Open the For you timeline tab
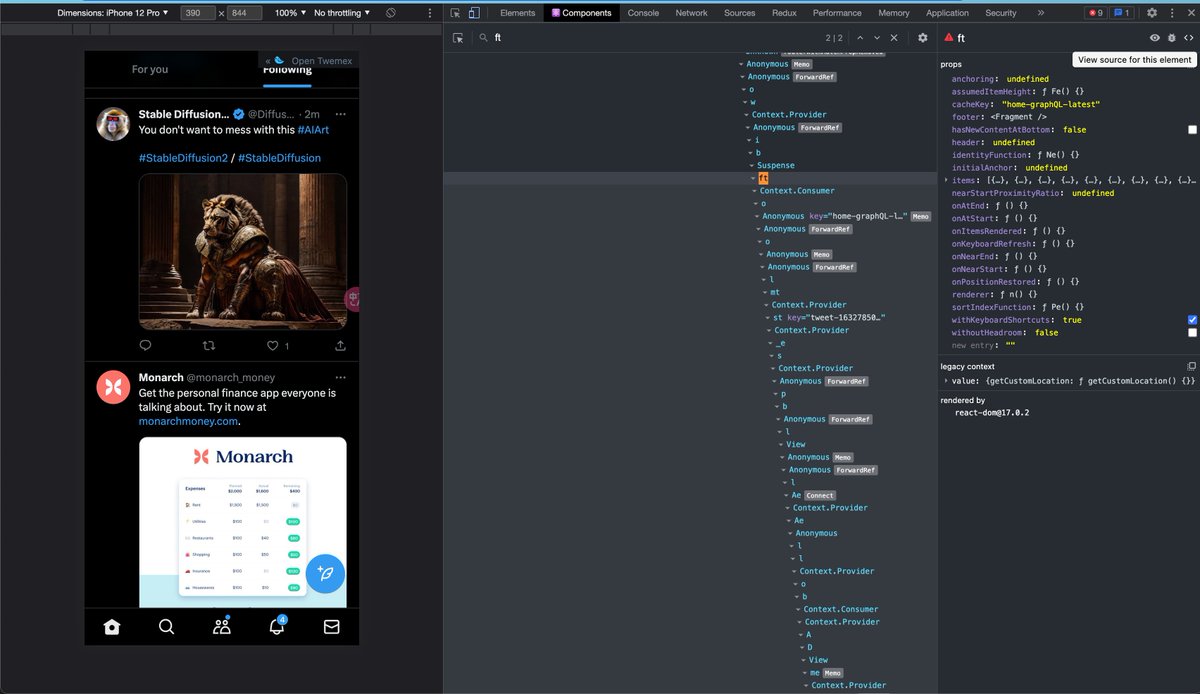Image resolution: width=1200 pixels, height=694 pixels. (x=150, y=69)
